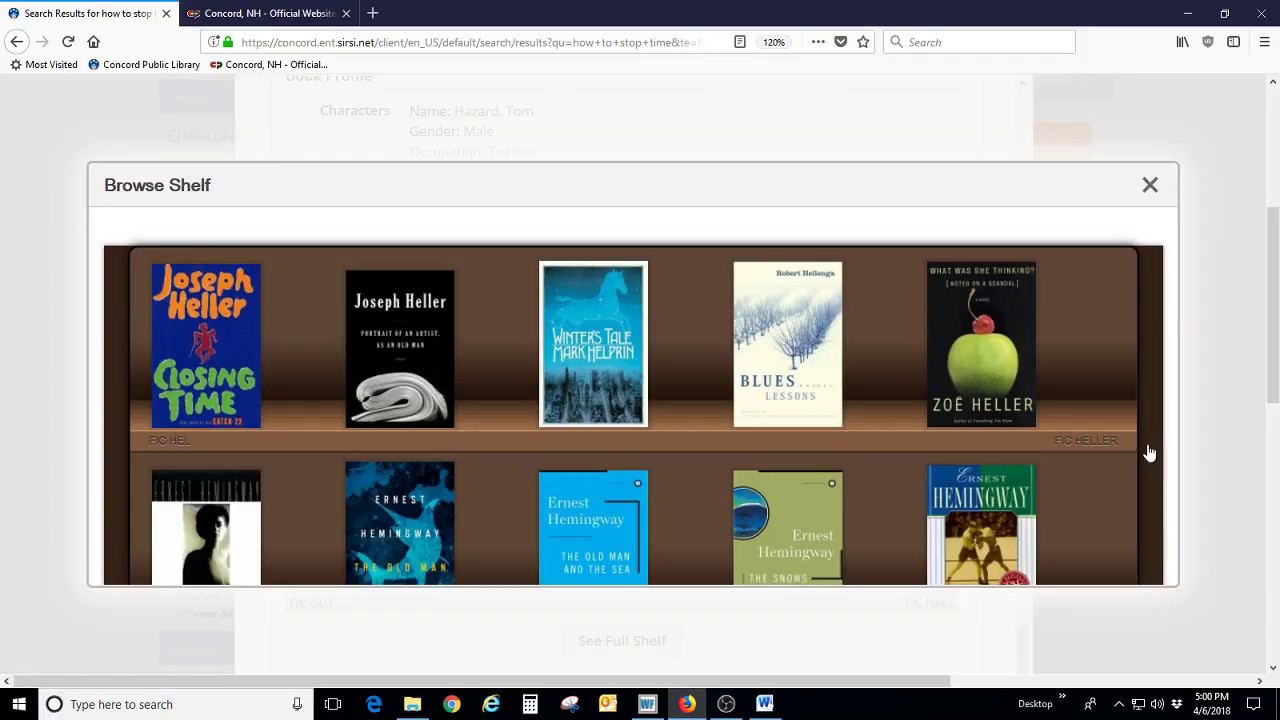Open the dark blue Hemingway Old Man cover

click(x=400, y=523)
